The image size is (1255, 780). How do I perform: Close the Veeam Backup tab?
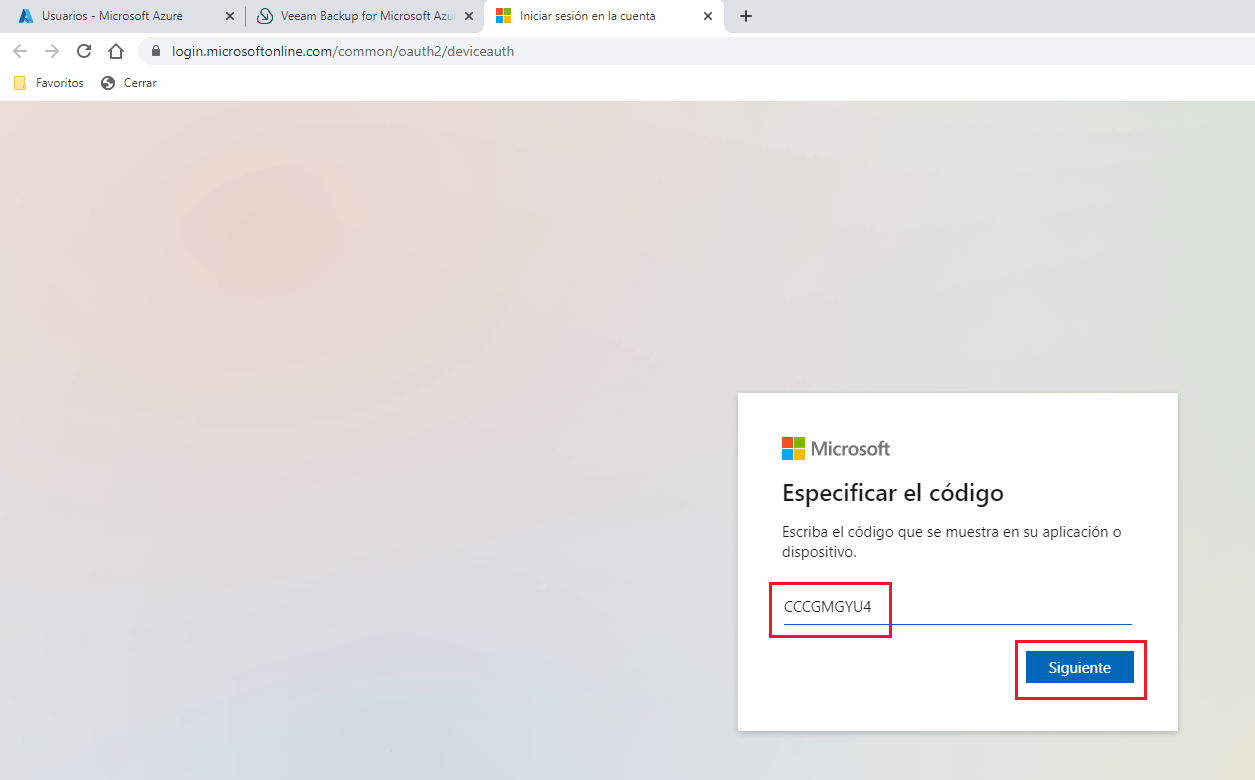pyautogui.click(x=469, y=16)
